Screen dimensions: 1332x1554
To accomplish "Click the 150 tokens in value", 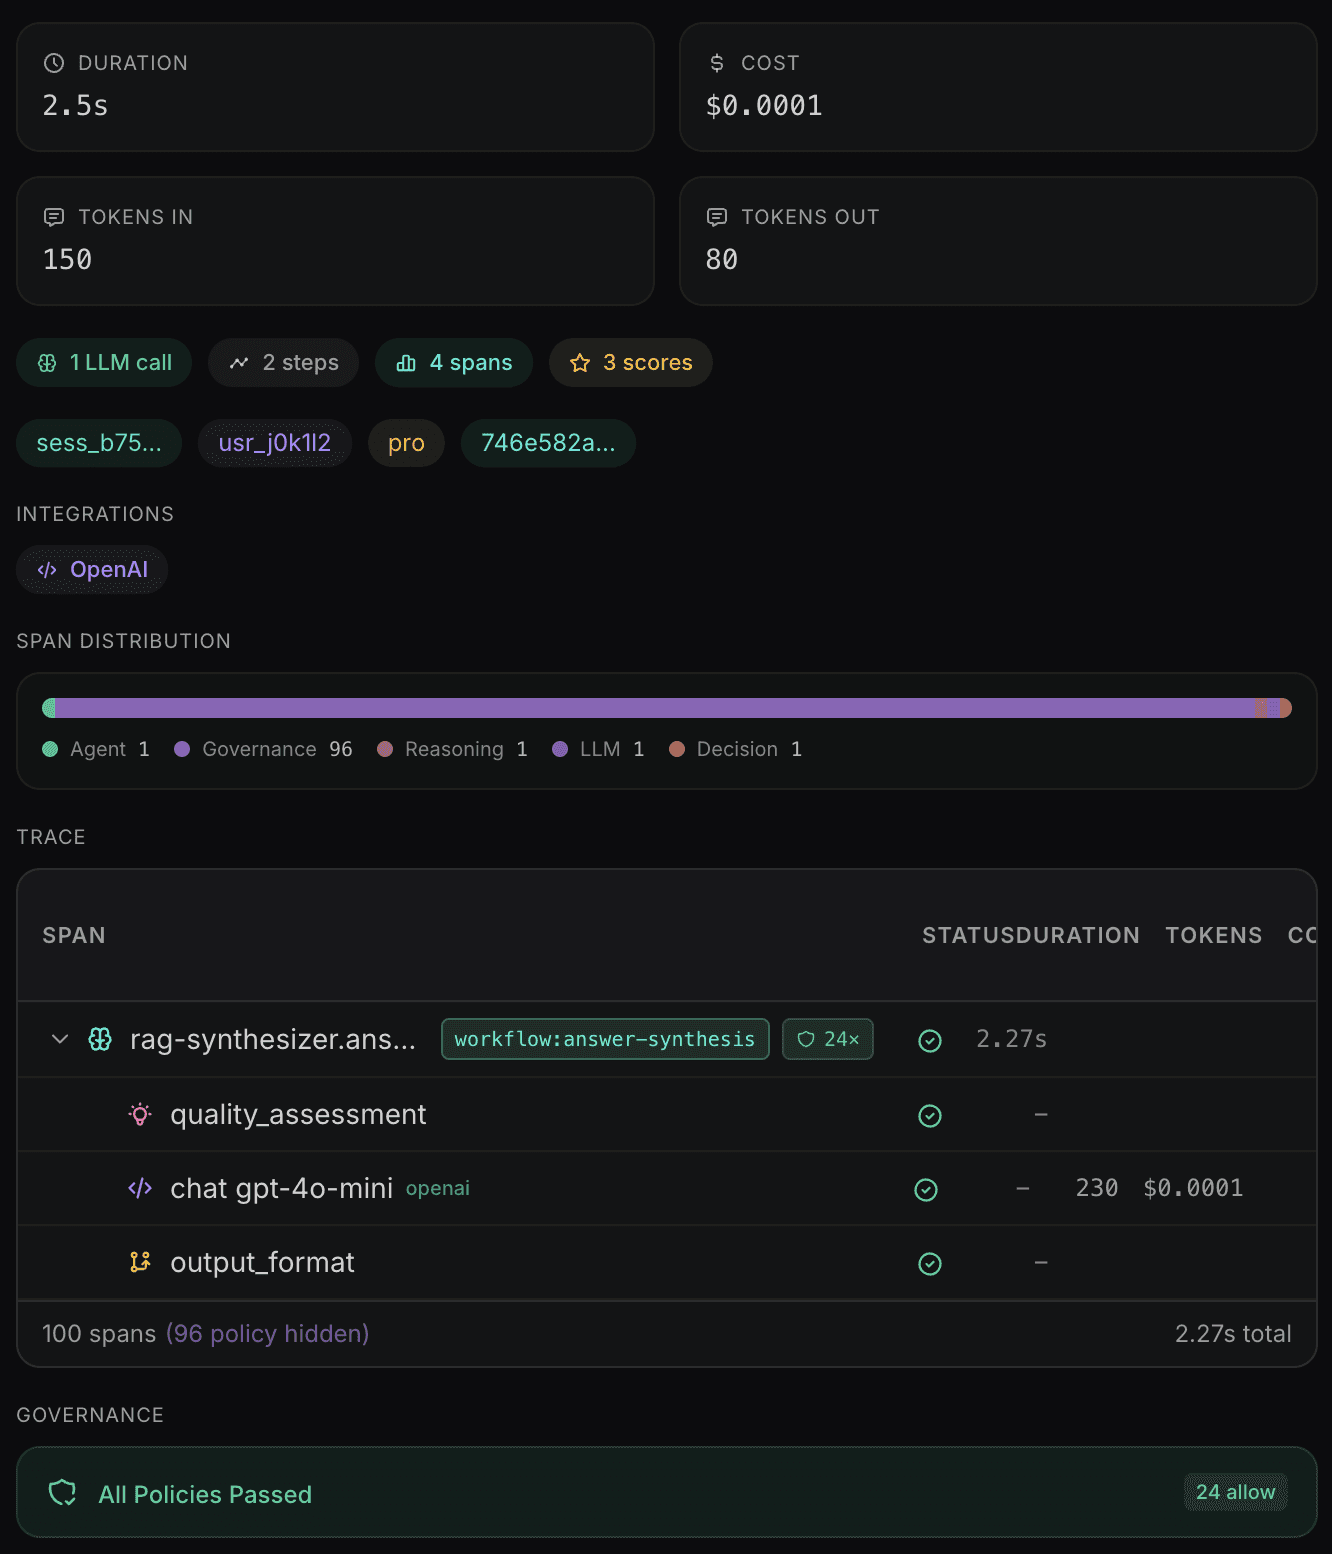I will tap(67, 259).
